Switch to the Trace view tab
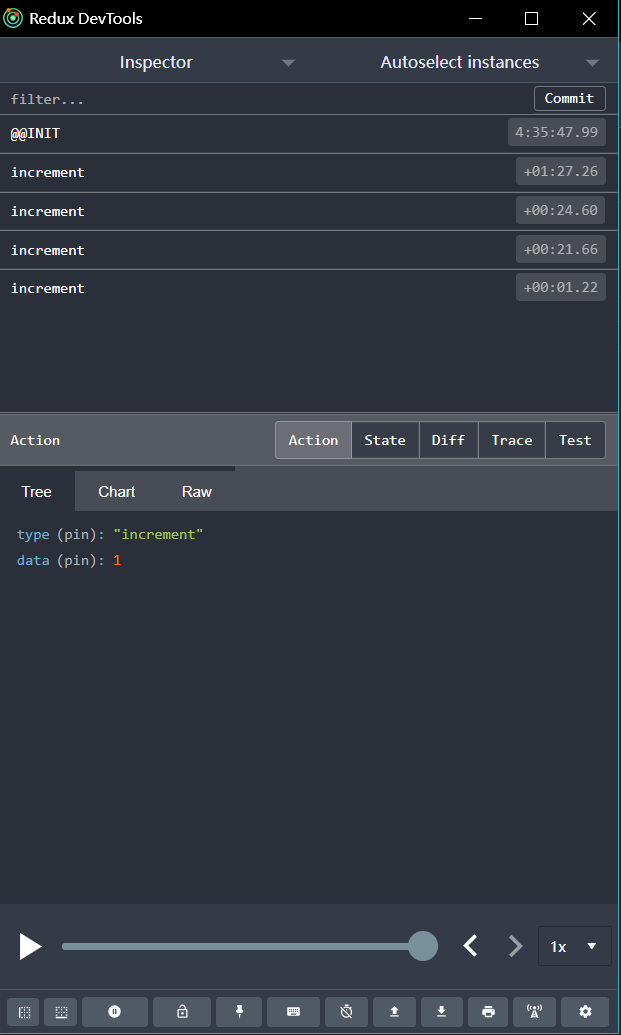 (512, 440)
